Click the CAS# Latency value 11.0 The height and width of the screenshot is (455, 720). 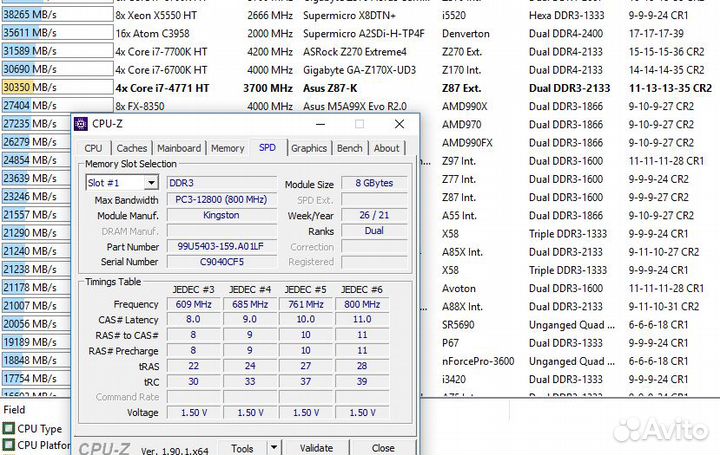coord(362,319)
